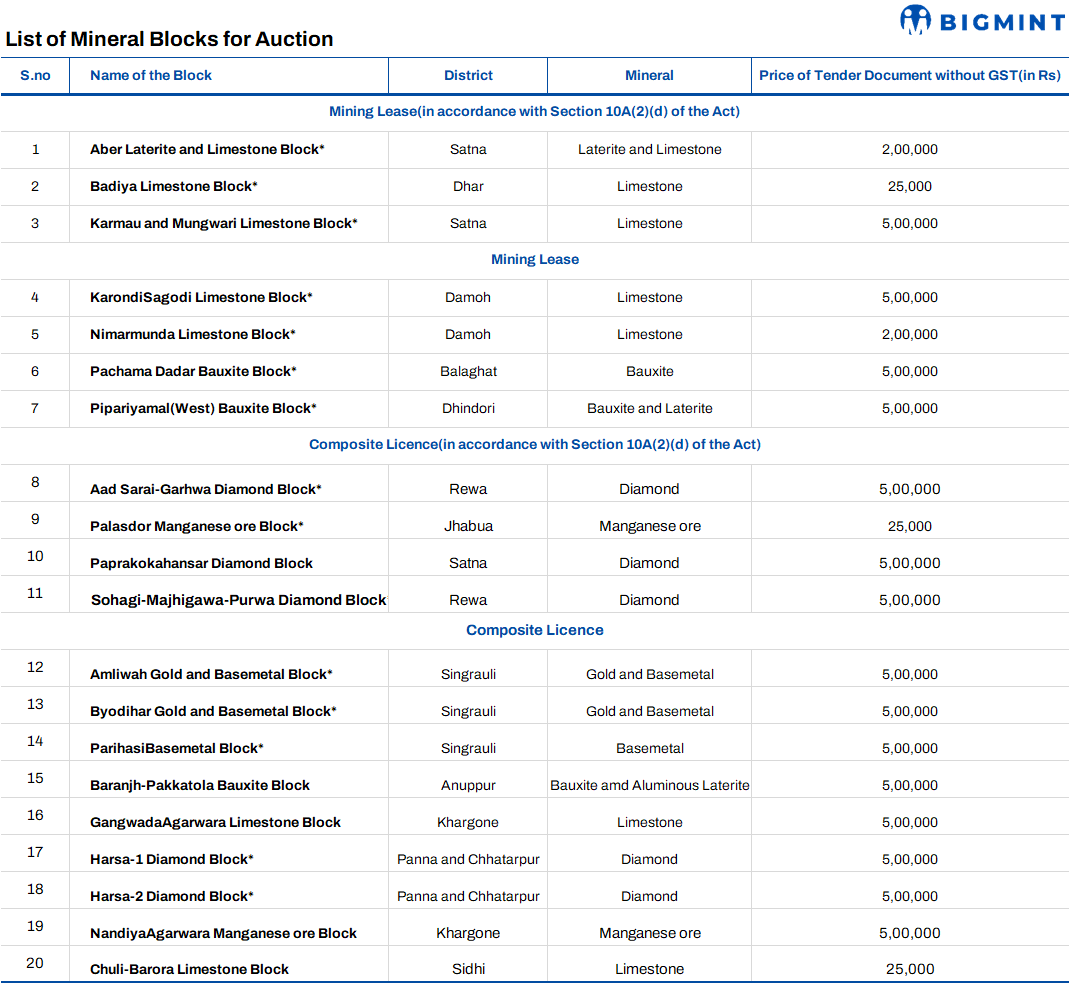The width and height of the screenshot is (1071, 987).
Task: Select 'Palasdor Manganese ore Block' entry
Action: [197, 526]
